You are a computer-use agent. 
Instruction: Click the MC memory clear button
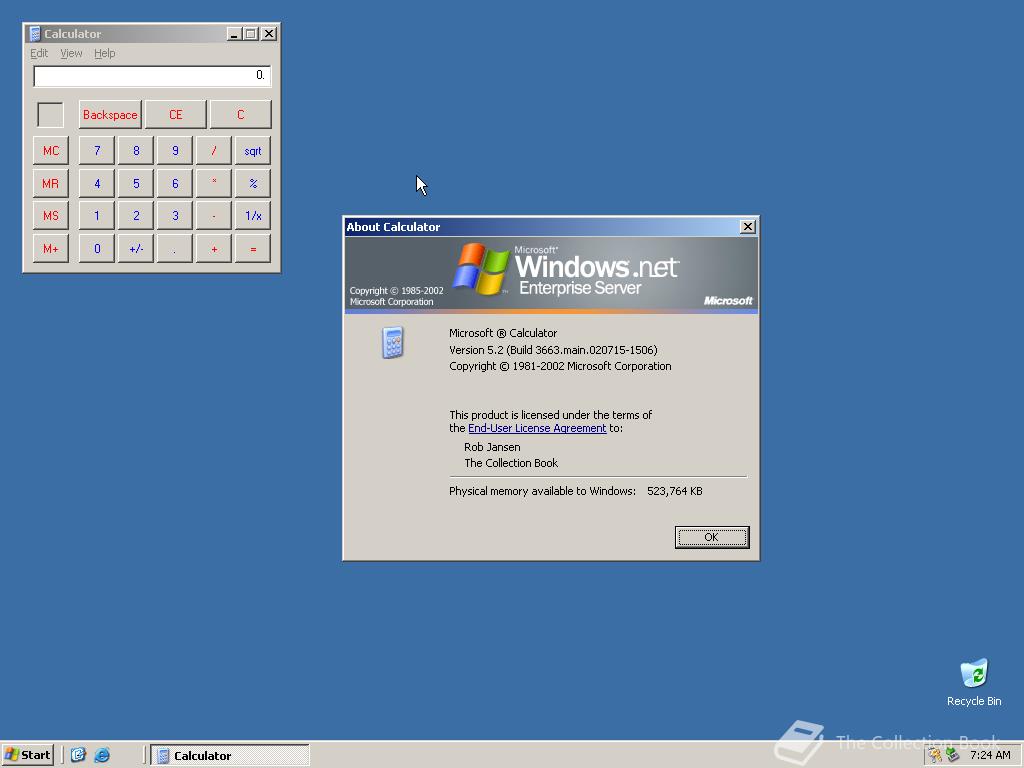coord(51,151)
